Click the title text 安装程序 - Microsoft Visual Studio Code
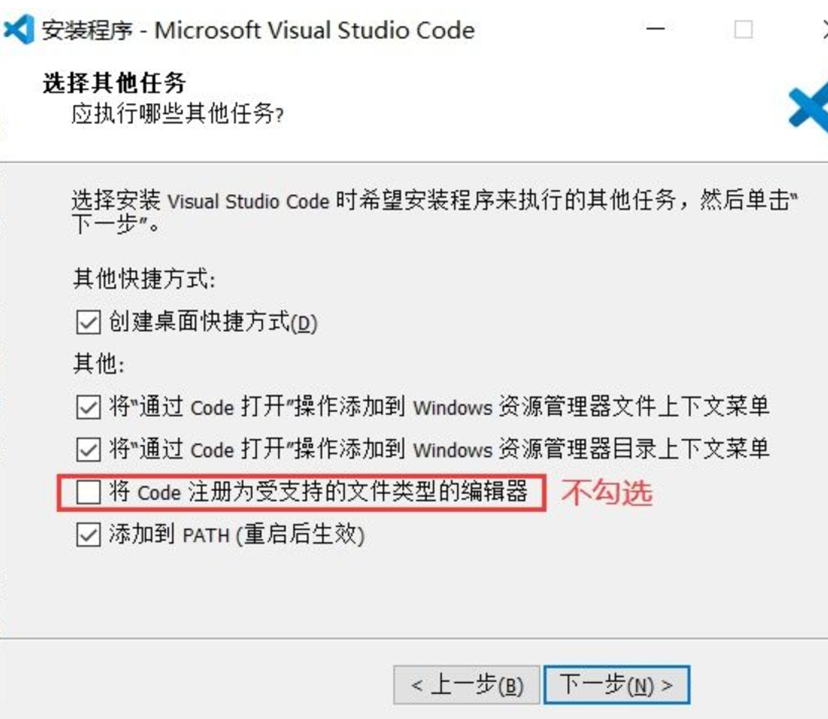This screenshot has height=719, width=828. click(x=258, y=30)
